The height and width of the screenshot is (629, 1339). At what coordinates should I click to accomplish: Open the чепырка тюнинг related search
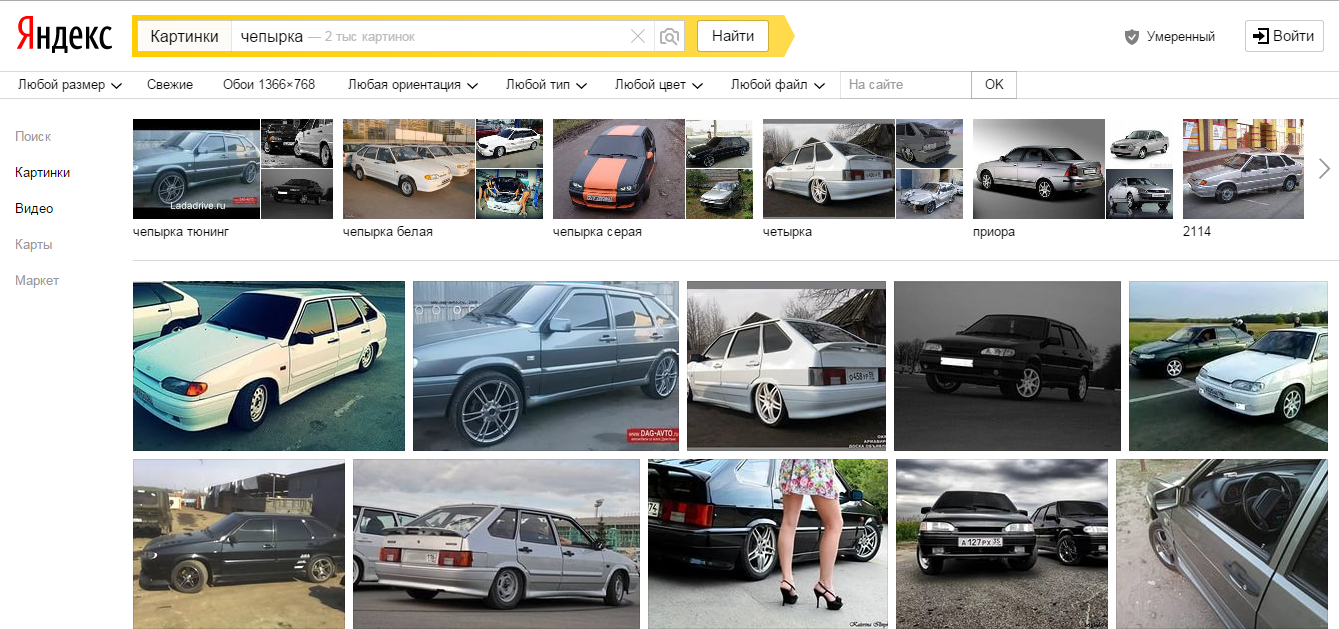pos(181,232)
